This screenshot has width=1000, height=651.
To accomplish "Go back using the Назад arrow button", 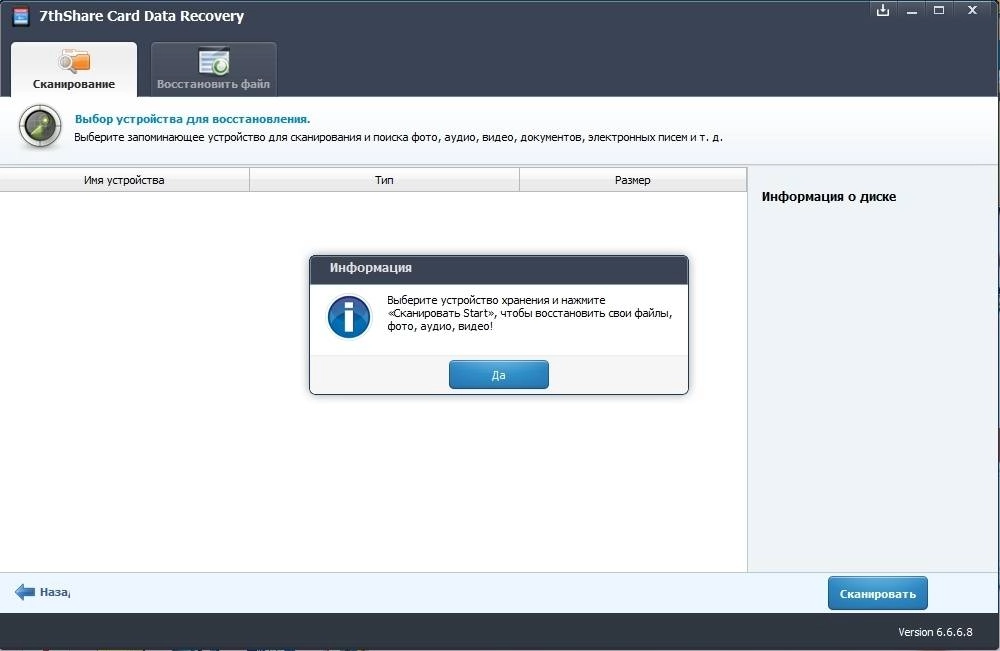I will 42,592.
